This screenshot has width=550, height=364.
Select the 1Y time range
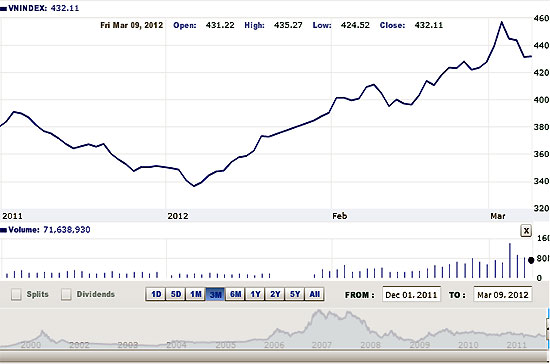click(255, 294)
